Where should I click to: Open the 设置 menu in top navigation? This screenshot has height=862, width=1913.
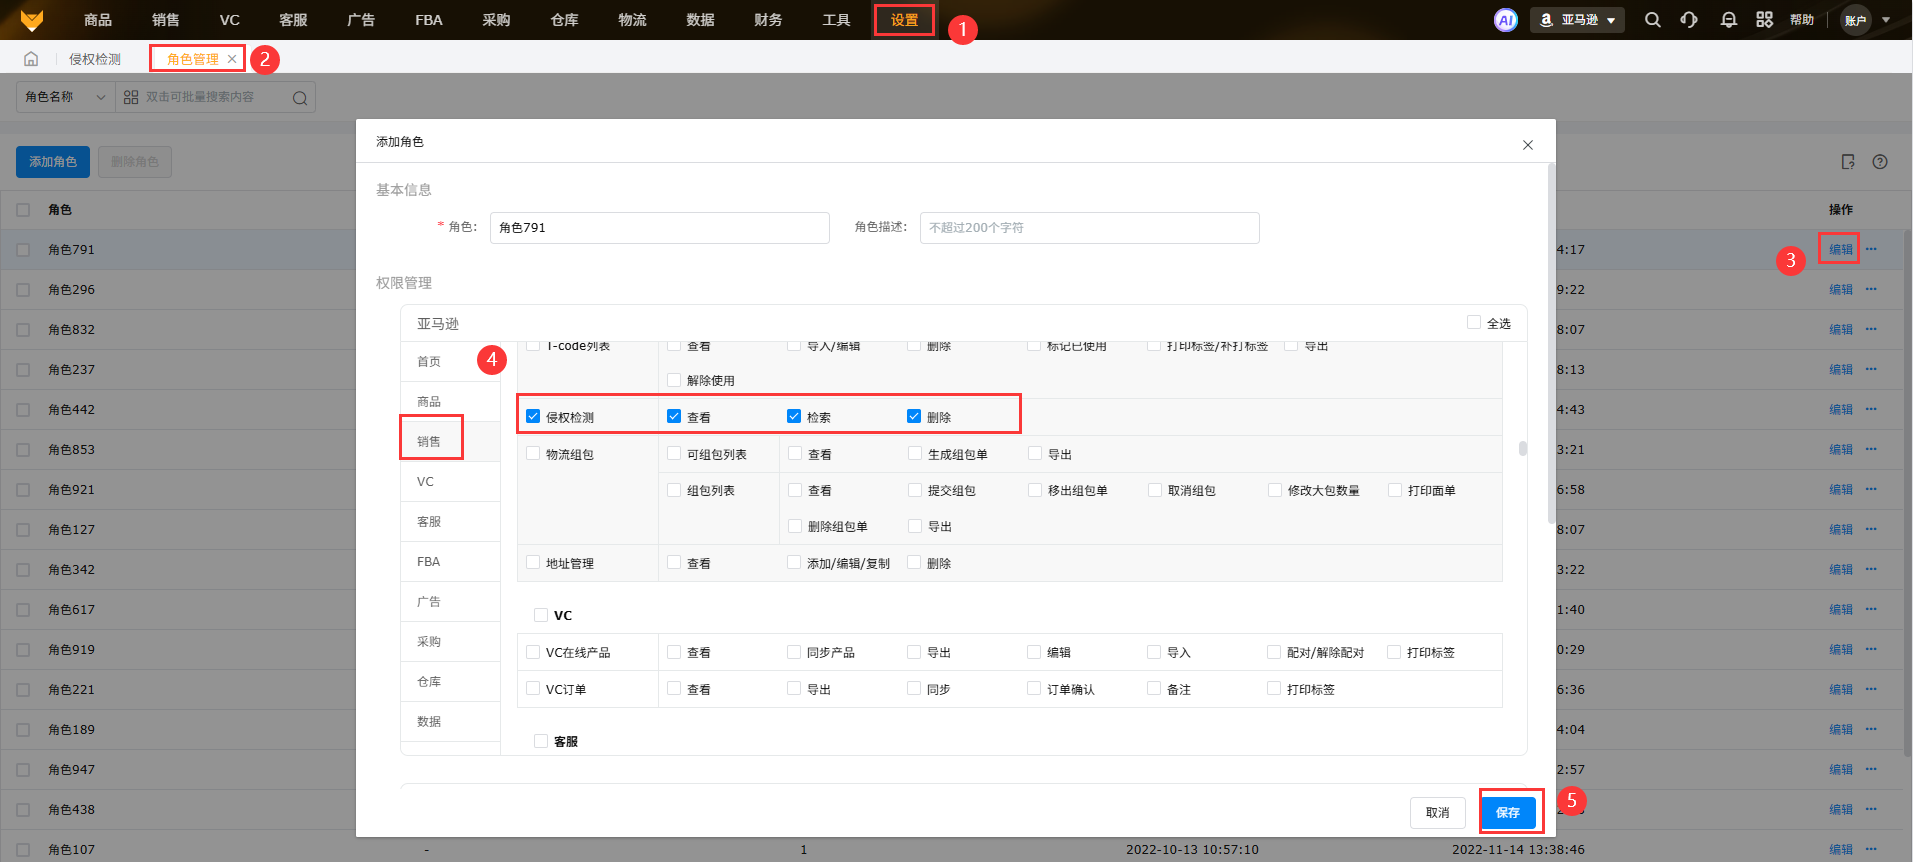click(x=904, y=20)
